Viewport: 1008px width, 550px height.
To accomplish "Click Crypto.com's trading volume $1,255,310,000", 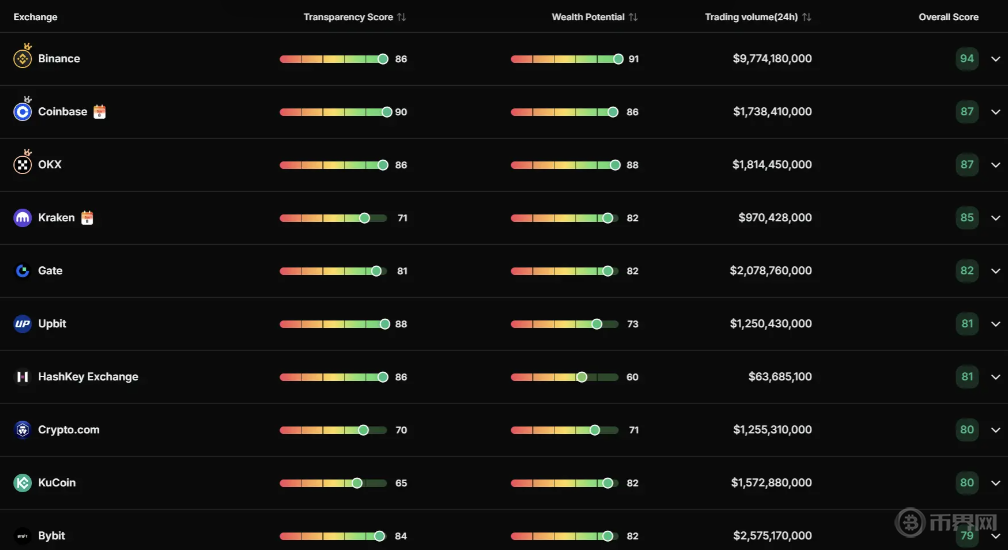I will pyautogui.click(x=772, y=430).
